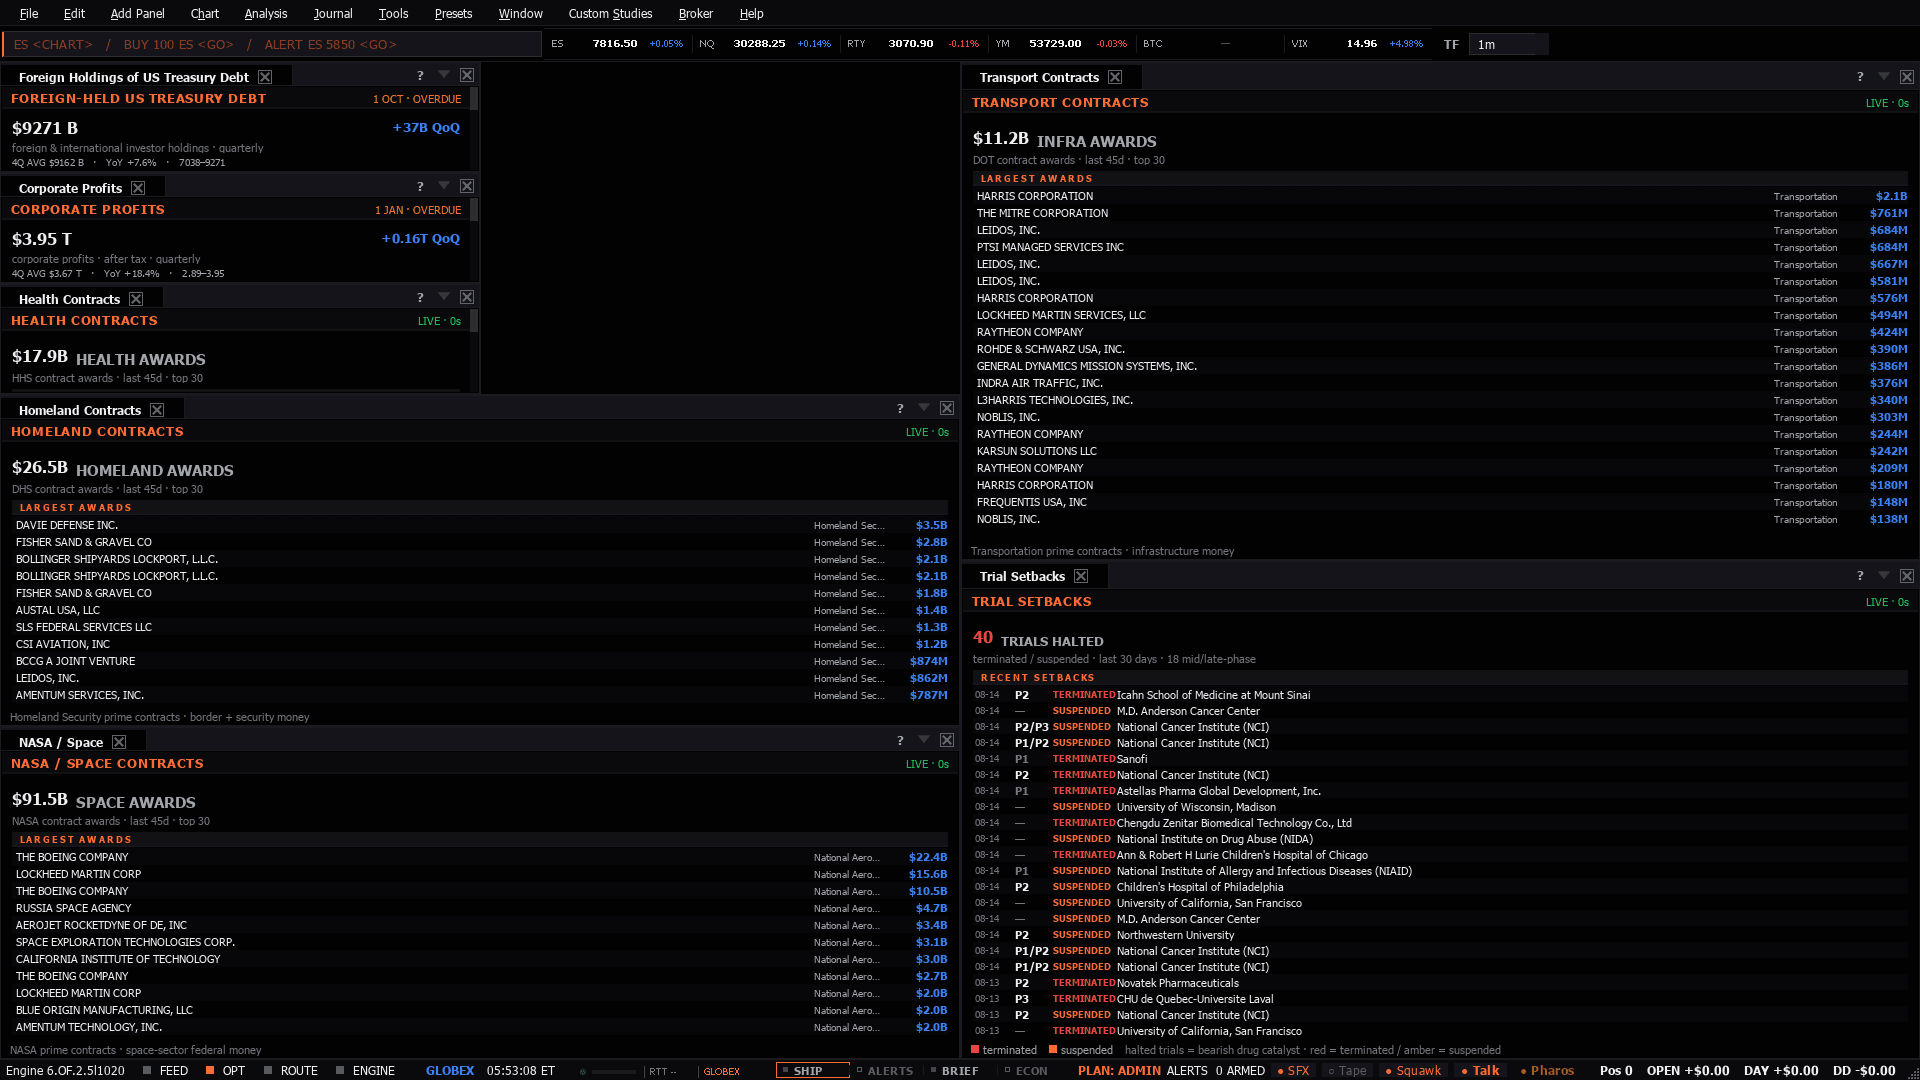Open the Broker menu
Image resolution: width=1920 pixels, height=1080 pixels.
click(695, 14)
